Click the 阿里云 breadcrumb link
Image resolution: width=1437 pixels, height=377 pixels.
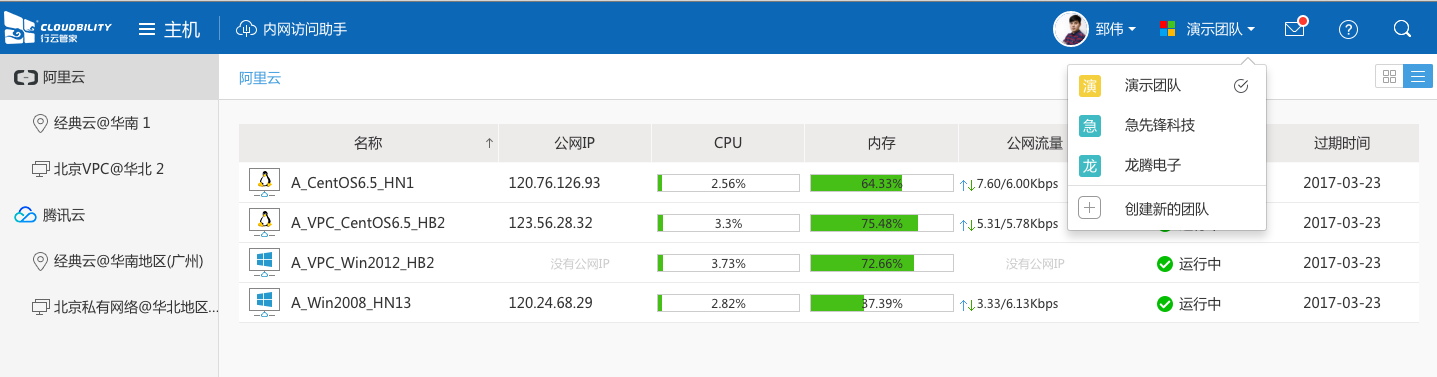[260, 78]
